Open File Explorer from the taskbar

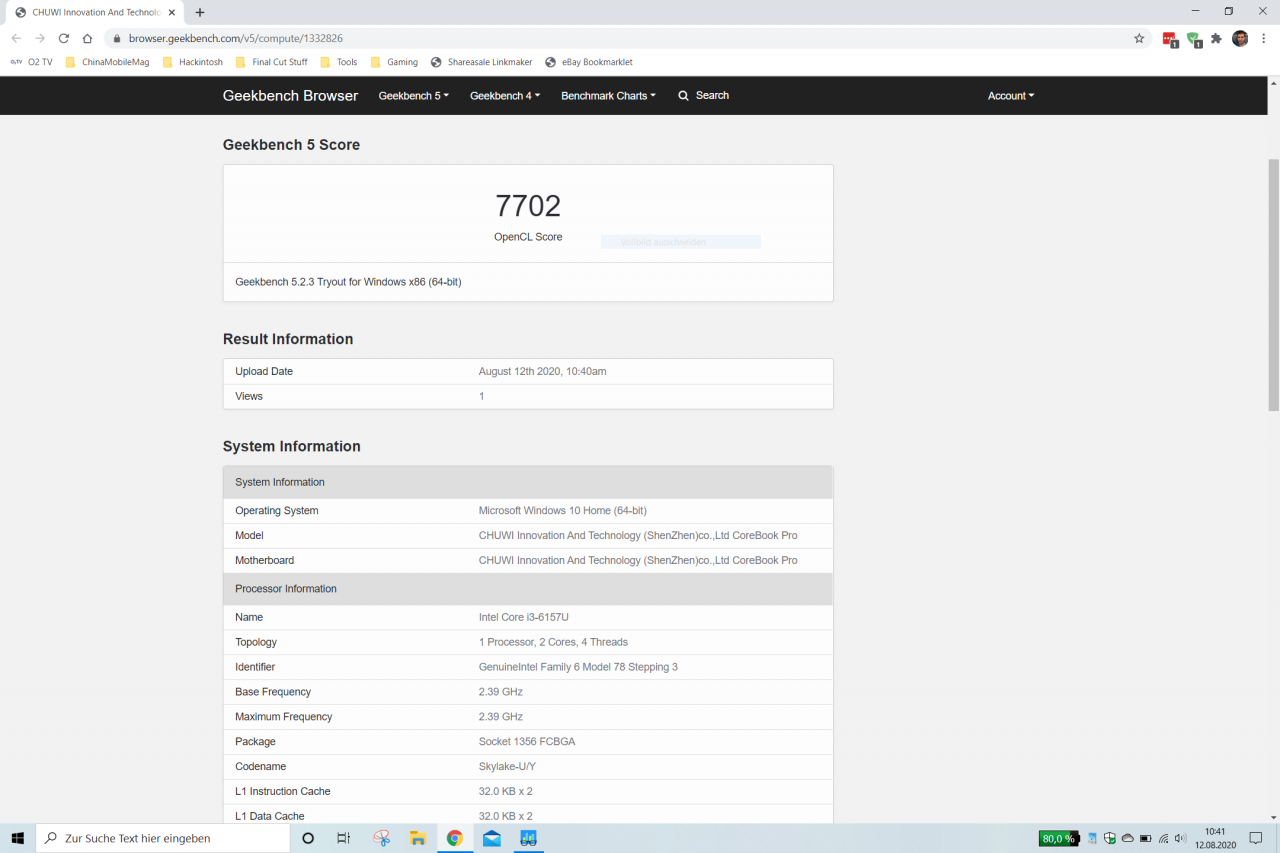click(418, 838)
